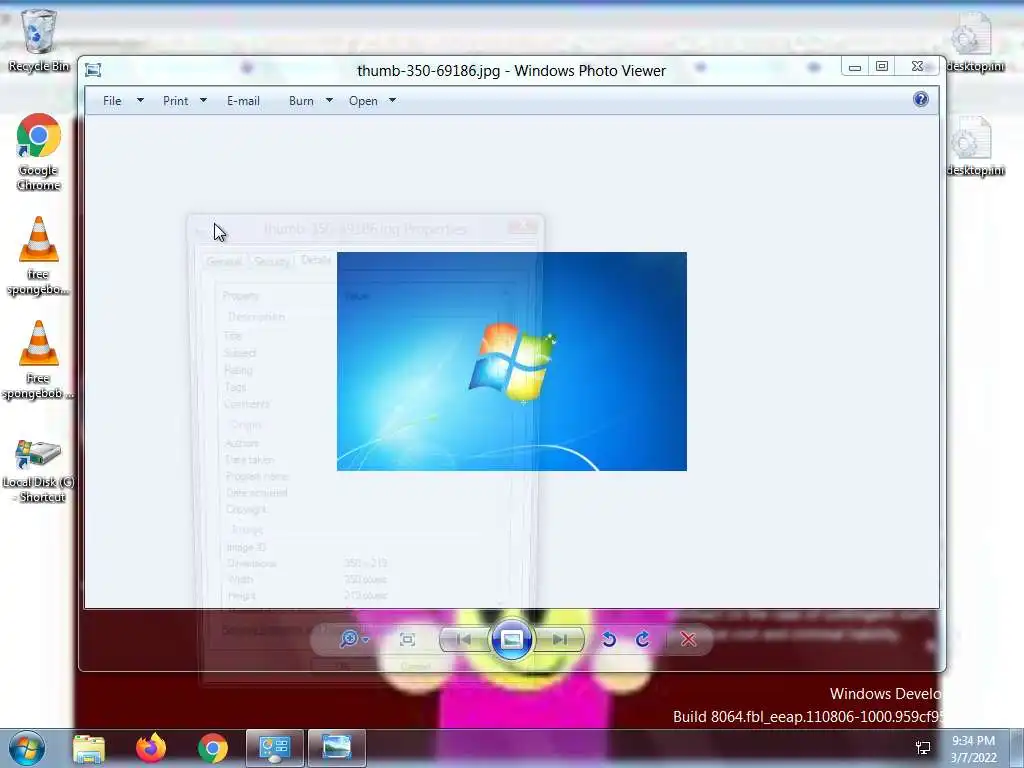Expand the Print dropdown arrow

[203, 101]
